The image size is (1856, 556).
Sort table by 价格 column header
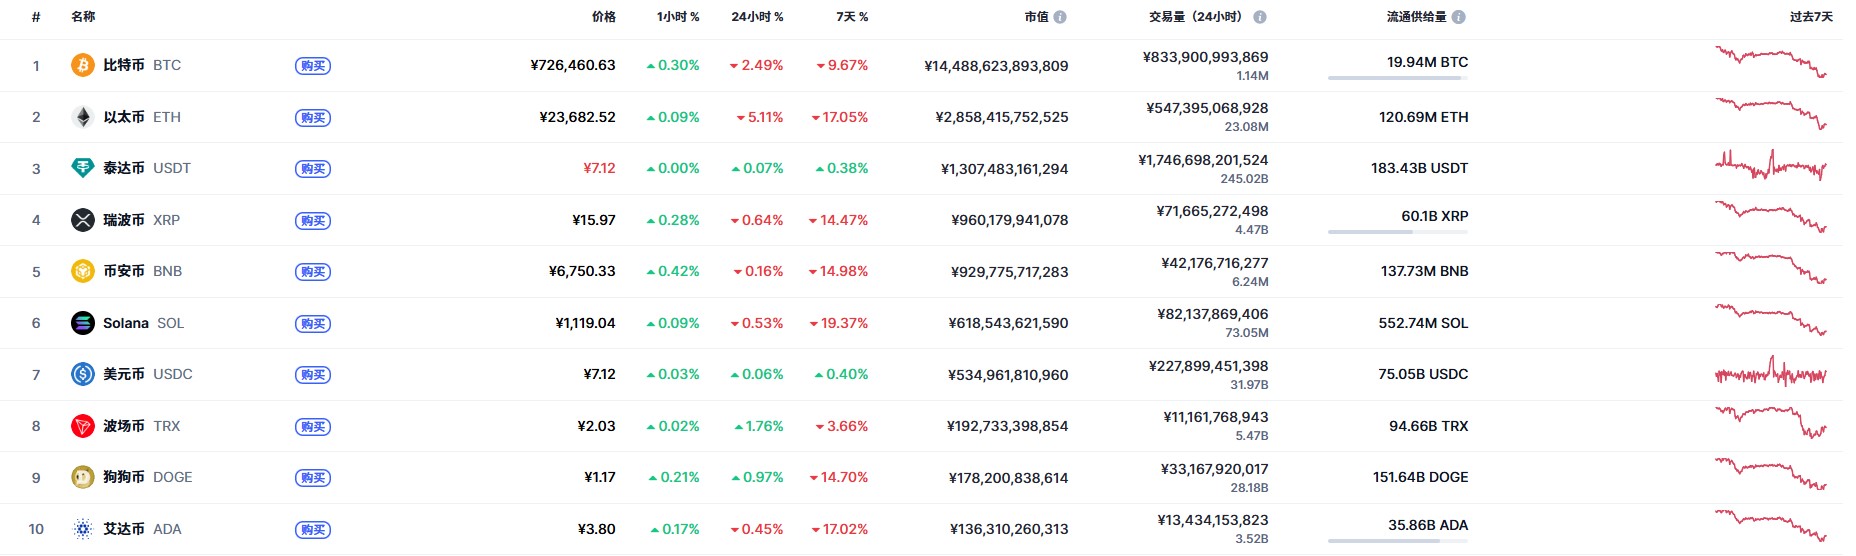[x=603, y=17]
